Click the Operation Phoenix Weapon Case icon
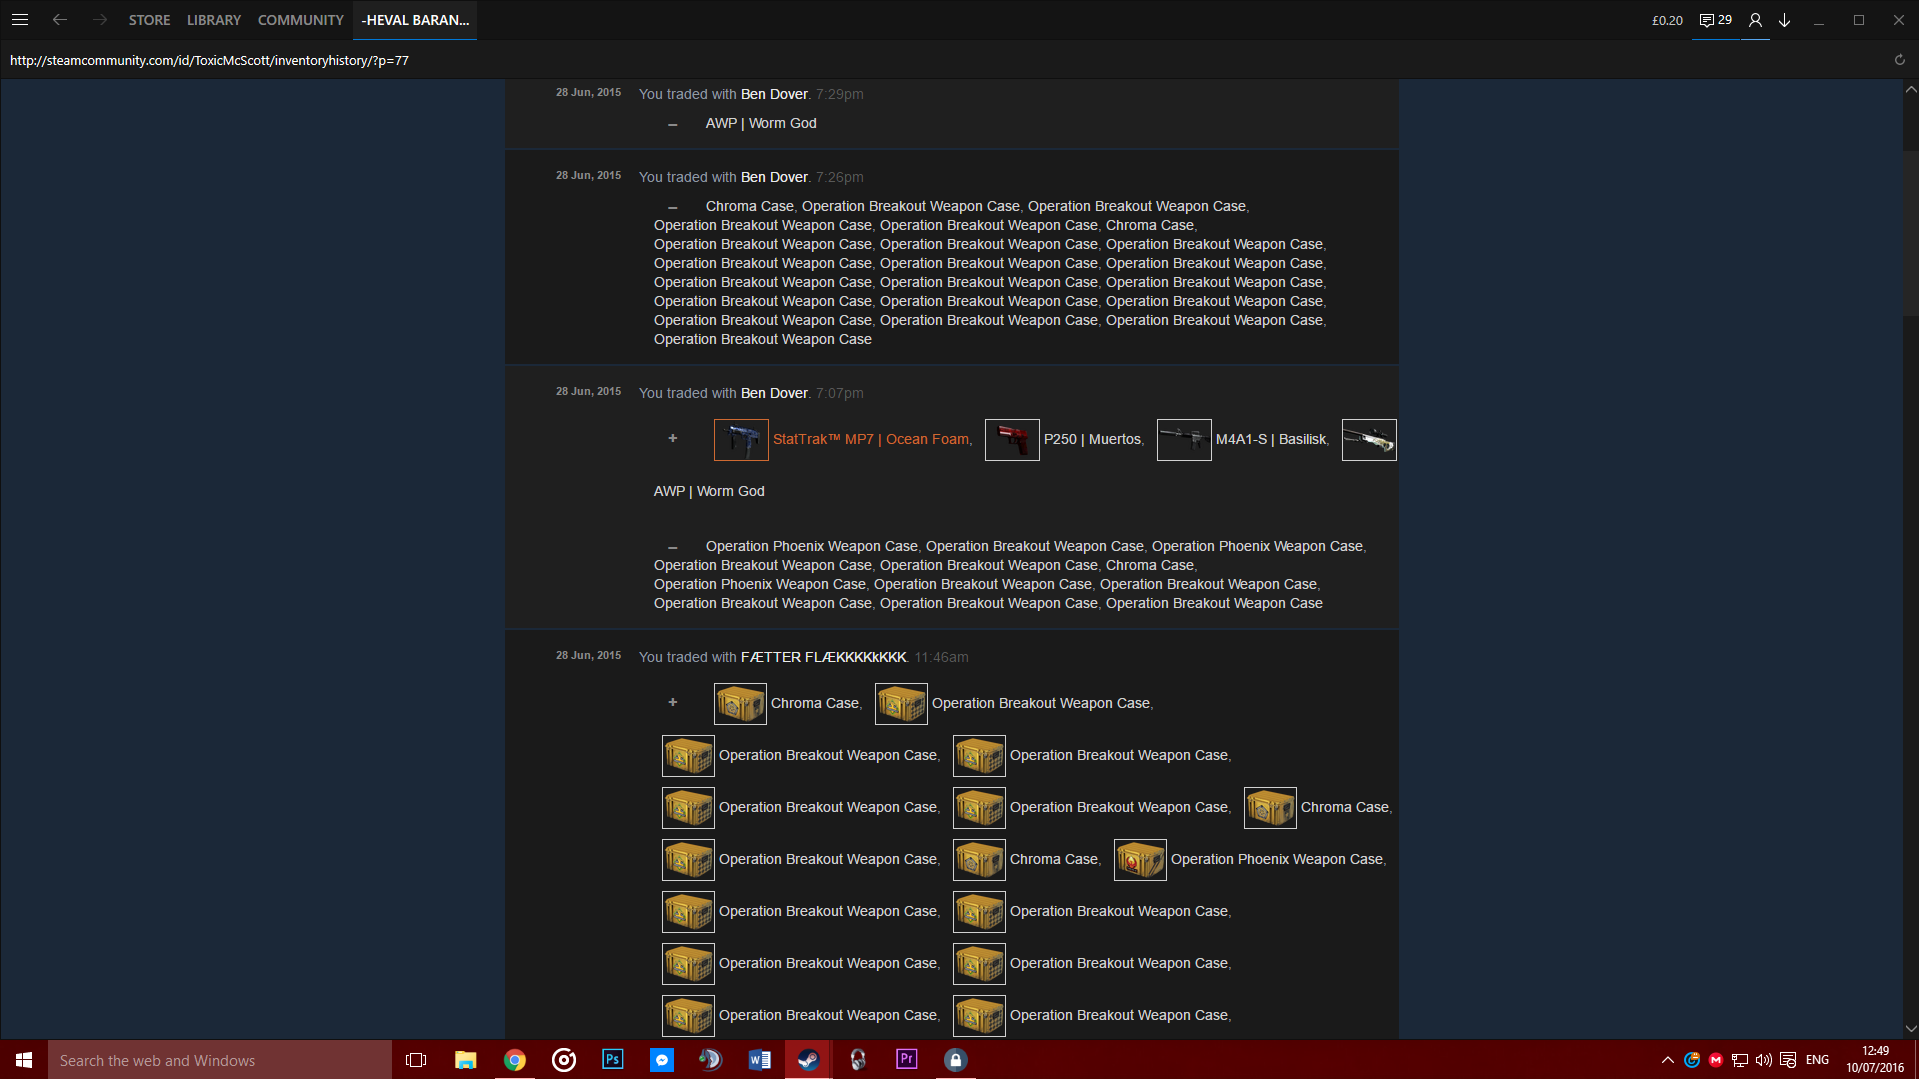Viewport: 1919px width, 1079px height. point(1140,860)
